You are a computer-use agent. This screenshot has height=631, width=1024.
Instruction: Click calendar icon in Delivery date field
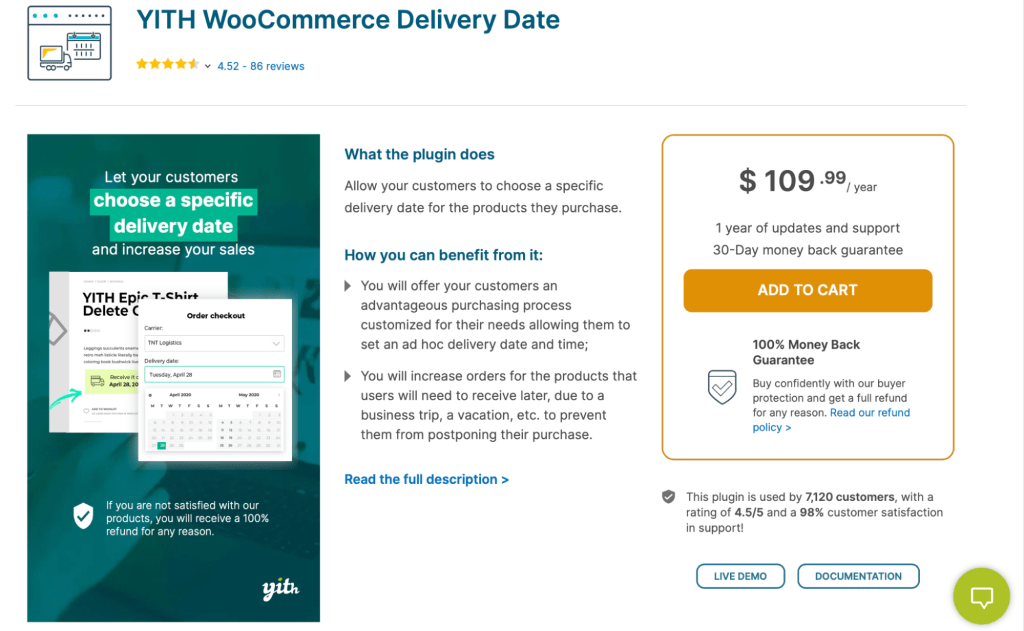click(x=277, y=375)
